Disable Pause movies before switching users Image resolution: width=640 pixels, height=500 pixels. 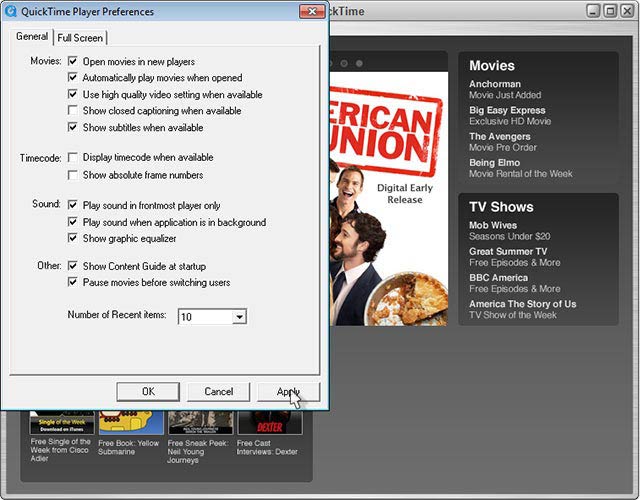[73, 283]
